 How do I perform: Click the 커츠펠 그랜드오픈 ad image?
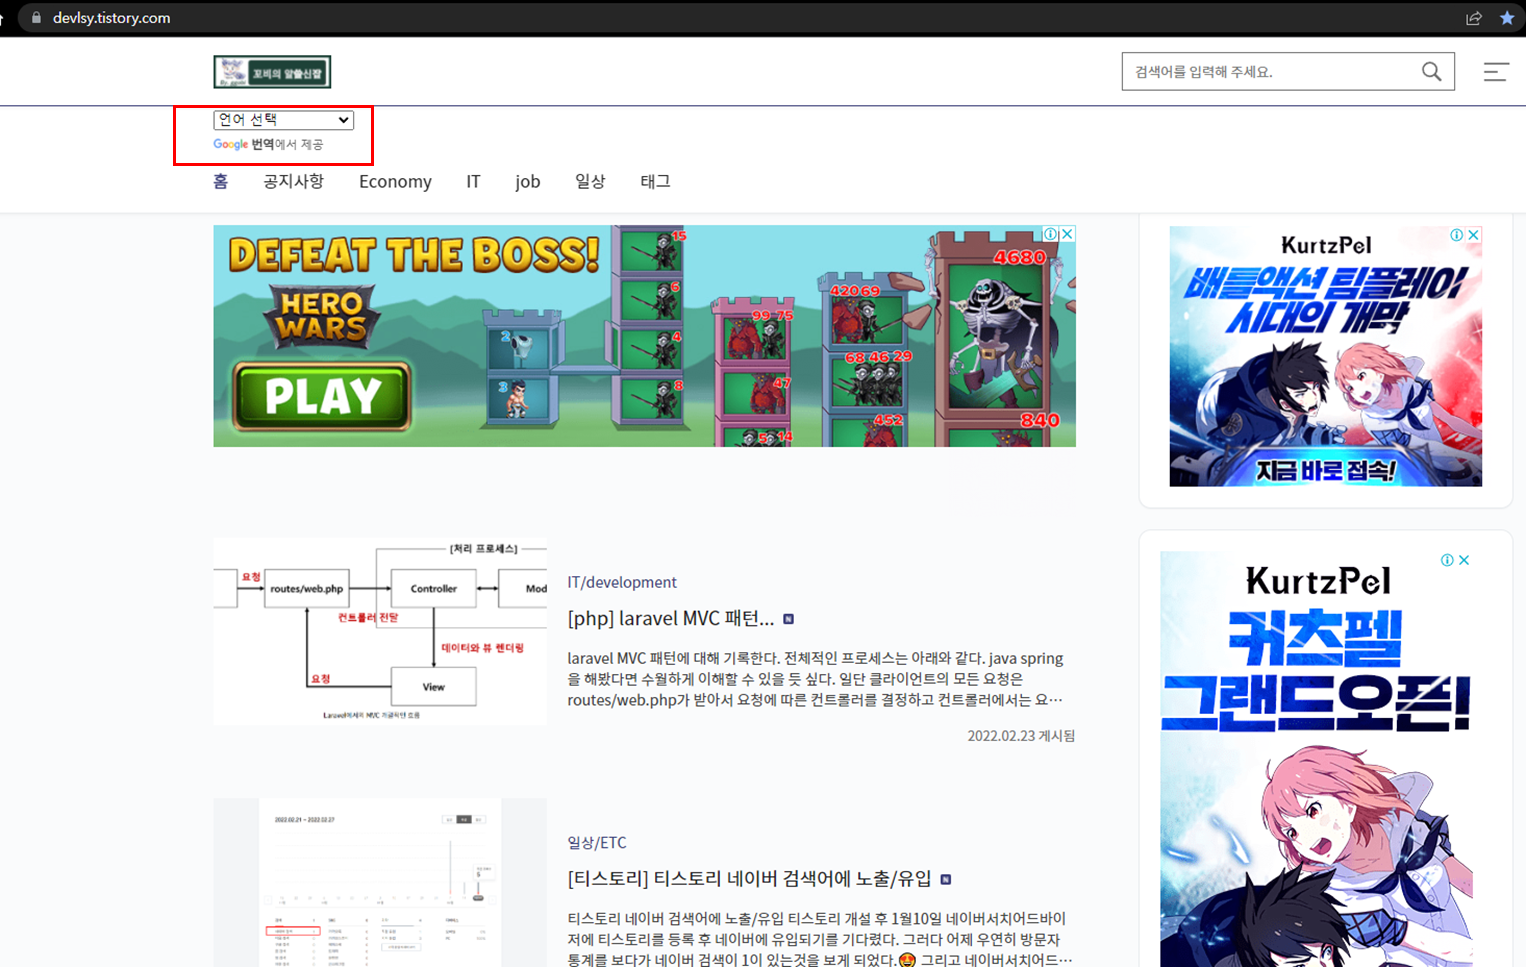(x=1316, y=759)
